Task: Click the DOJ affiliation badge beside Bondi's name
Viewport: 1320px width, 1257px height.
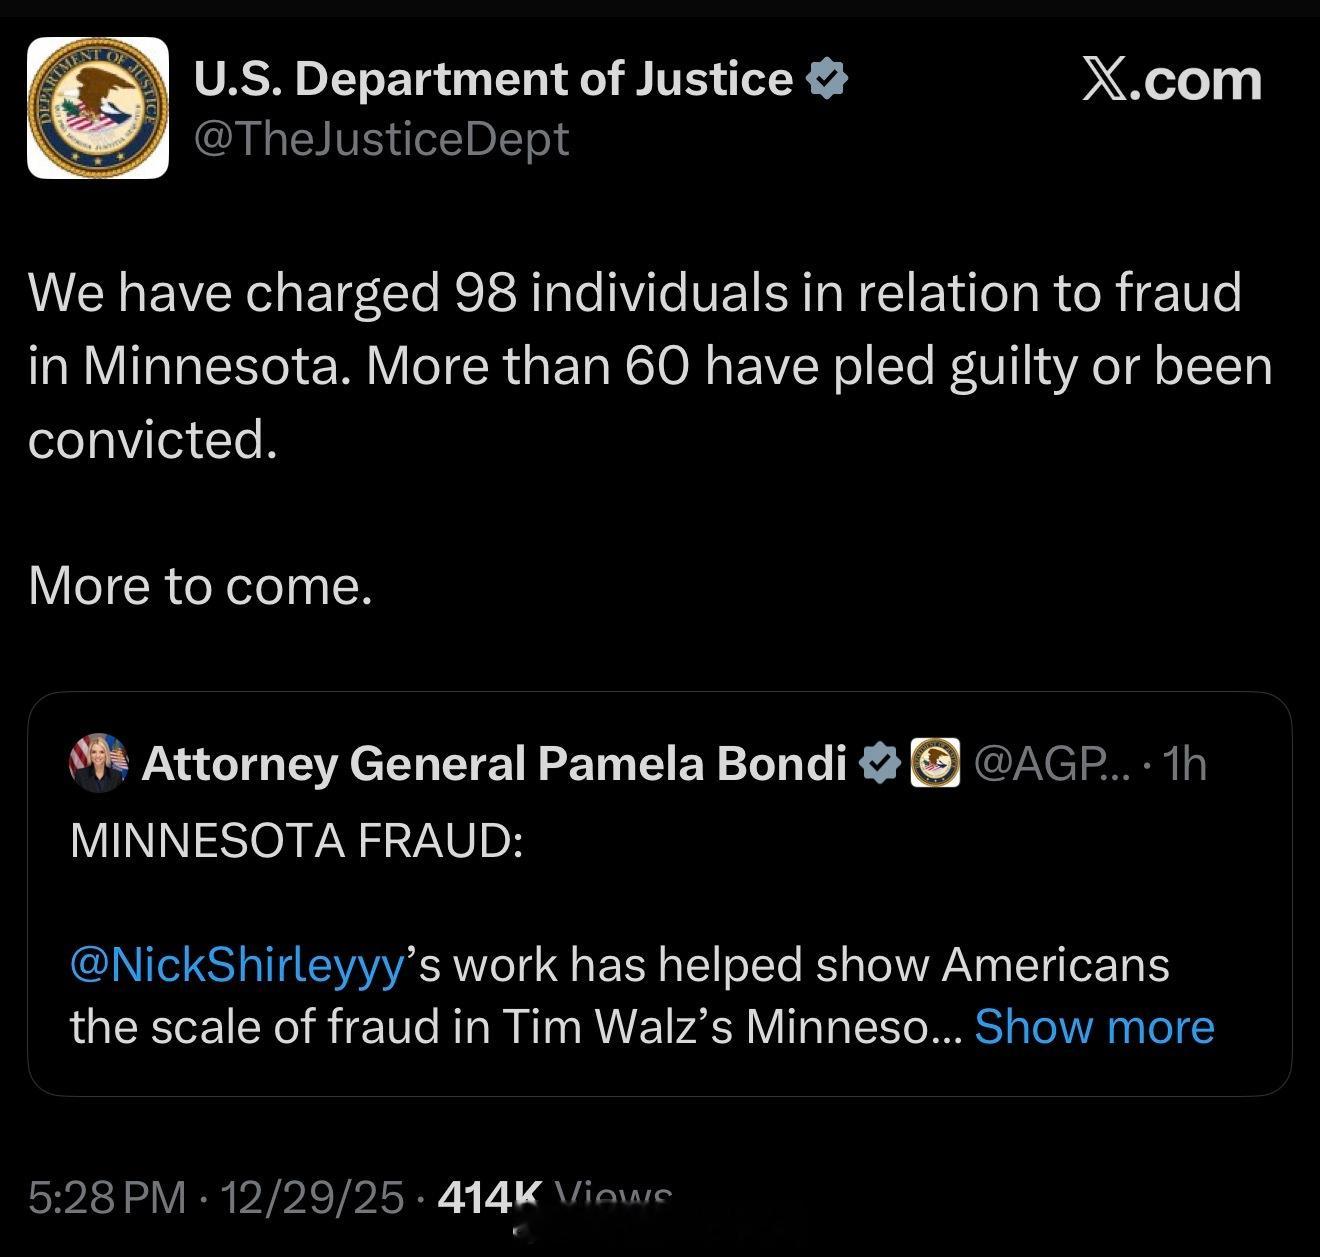Action: pos(935,763)
